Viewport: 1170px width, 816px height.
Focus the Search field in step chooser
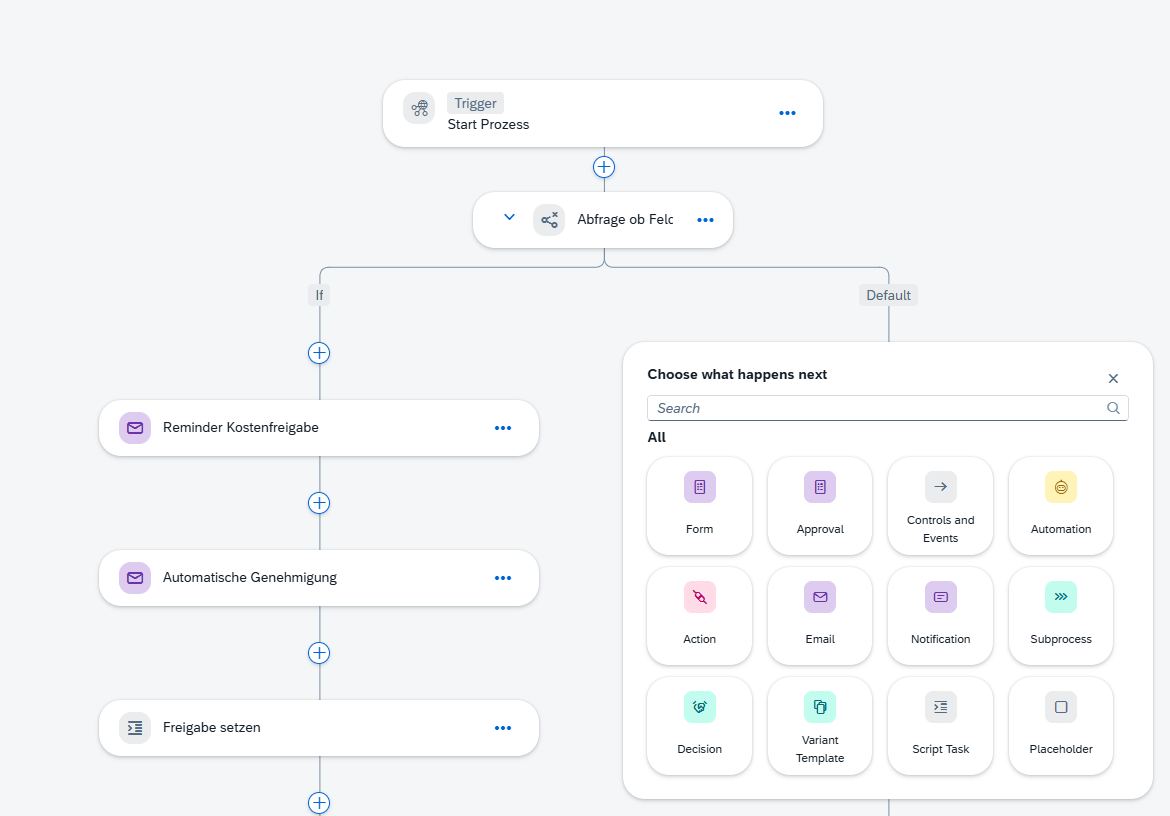click(887, 408)
